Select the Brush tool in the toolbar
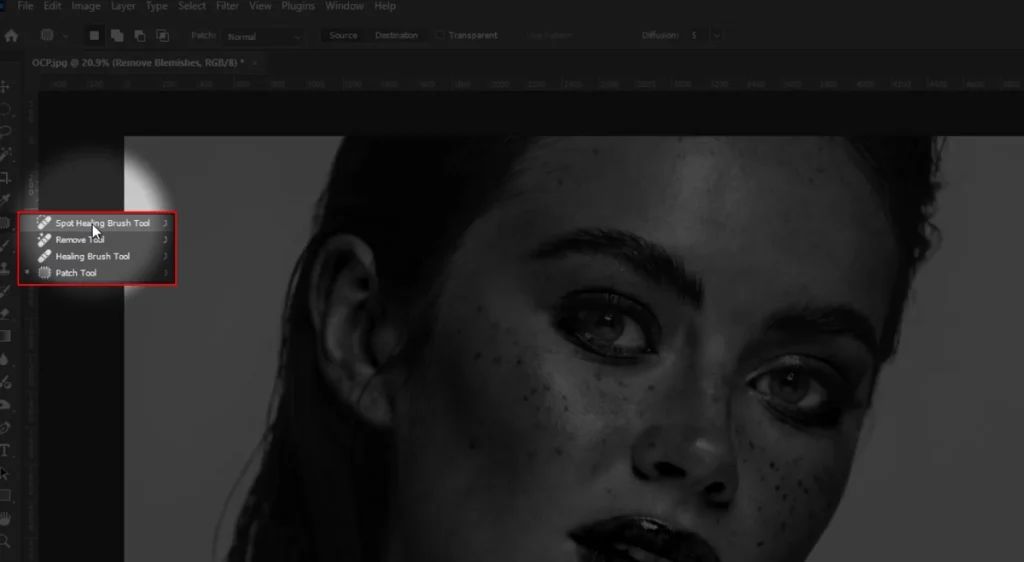The width and height of the screenshot is (1024, 562). click(x=5, y=245)
